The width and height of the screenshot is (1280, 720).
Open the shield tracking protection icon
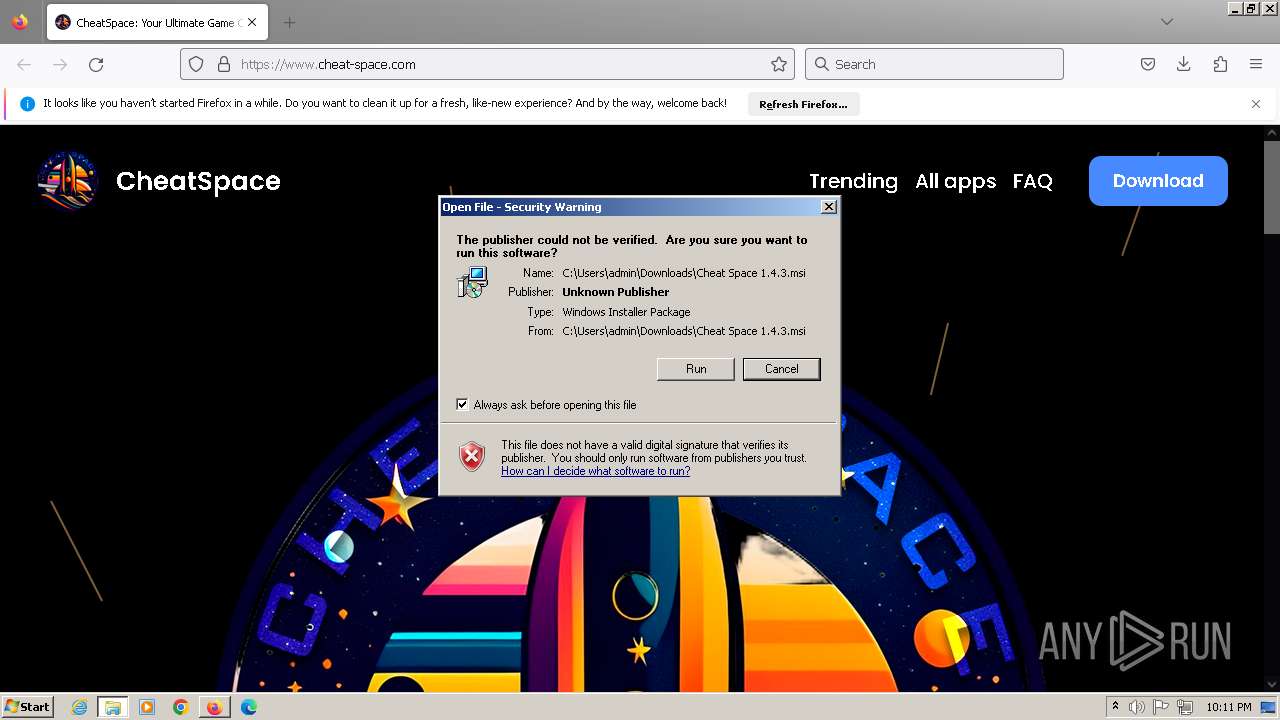196,64
